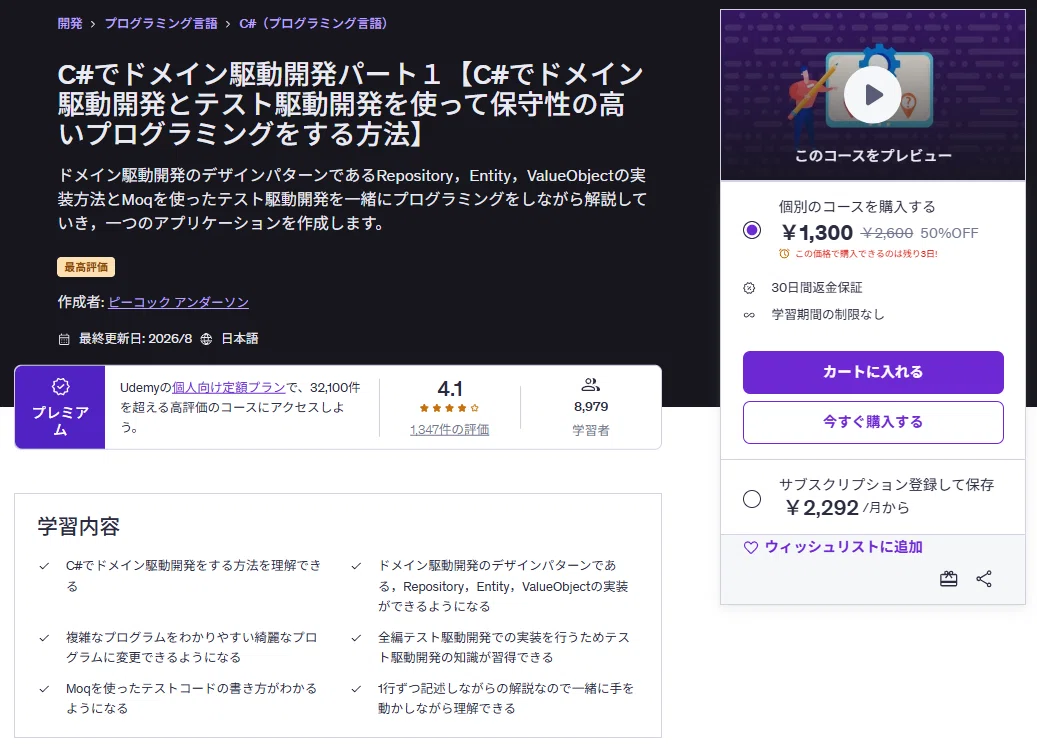Screen dimensions: 1037x744
Task: Click the gift course icon
Action: click(948, 579)
